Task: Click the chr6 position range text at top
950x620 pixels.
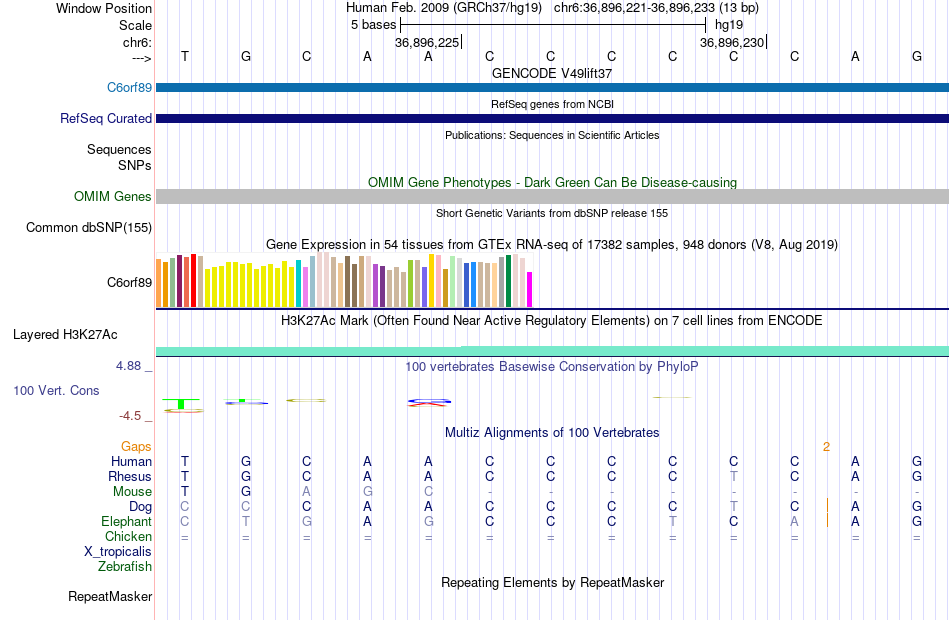Action: click(x=656, y=8)
